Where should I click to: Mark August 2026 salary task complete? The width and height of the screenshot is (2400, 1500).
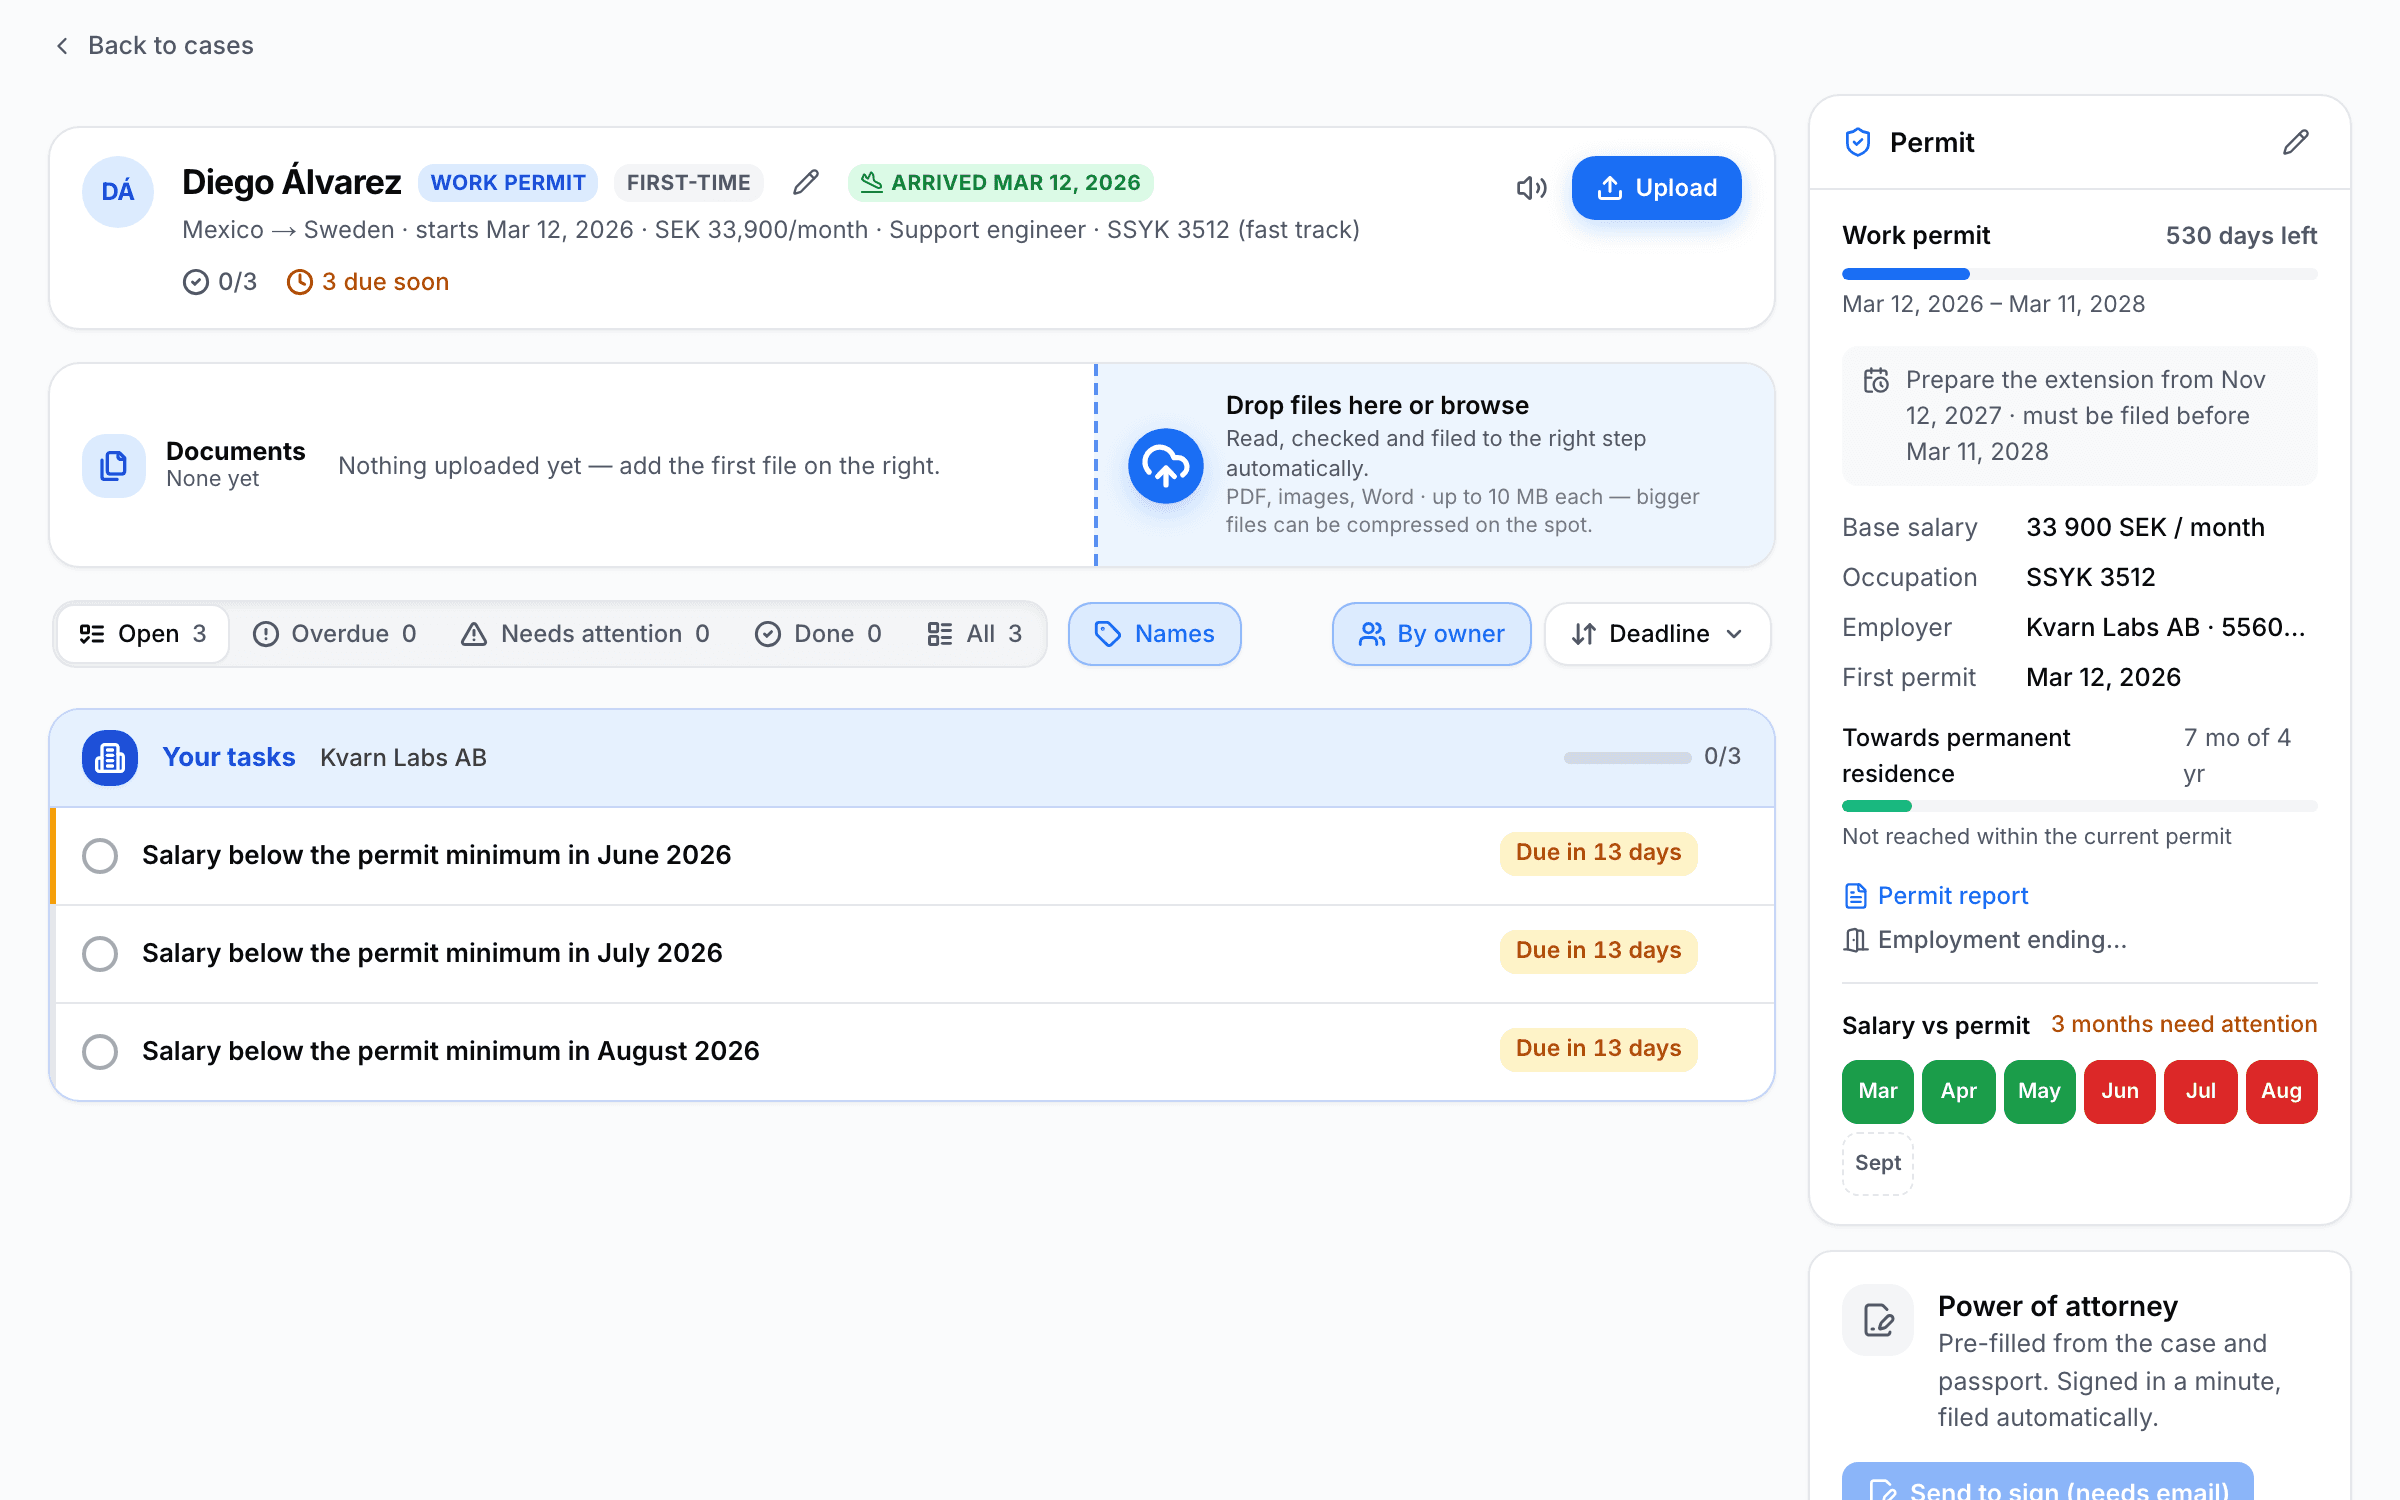click(x=100, y=1052)
